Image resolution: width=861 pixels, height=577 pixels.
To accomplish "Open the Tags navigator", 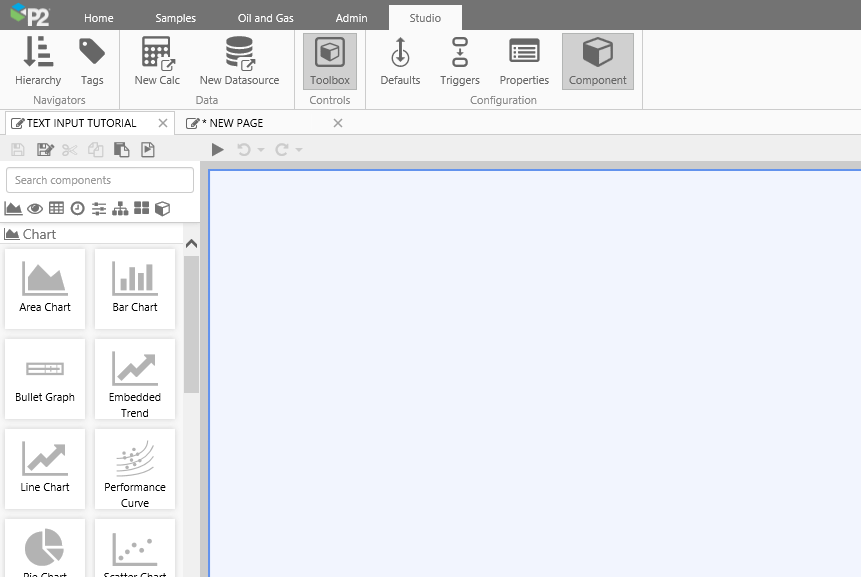I will 92,61.
